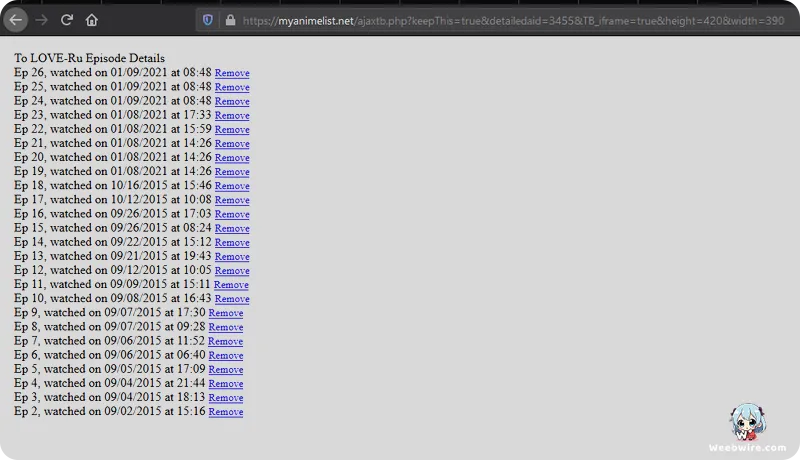Viewport: 800px width, 460px height.
Task: Remove Ep 25 watched entry
Action: [232, 87]
